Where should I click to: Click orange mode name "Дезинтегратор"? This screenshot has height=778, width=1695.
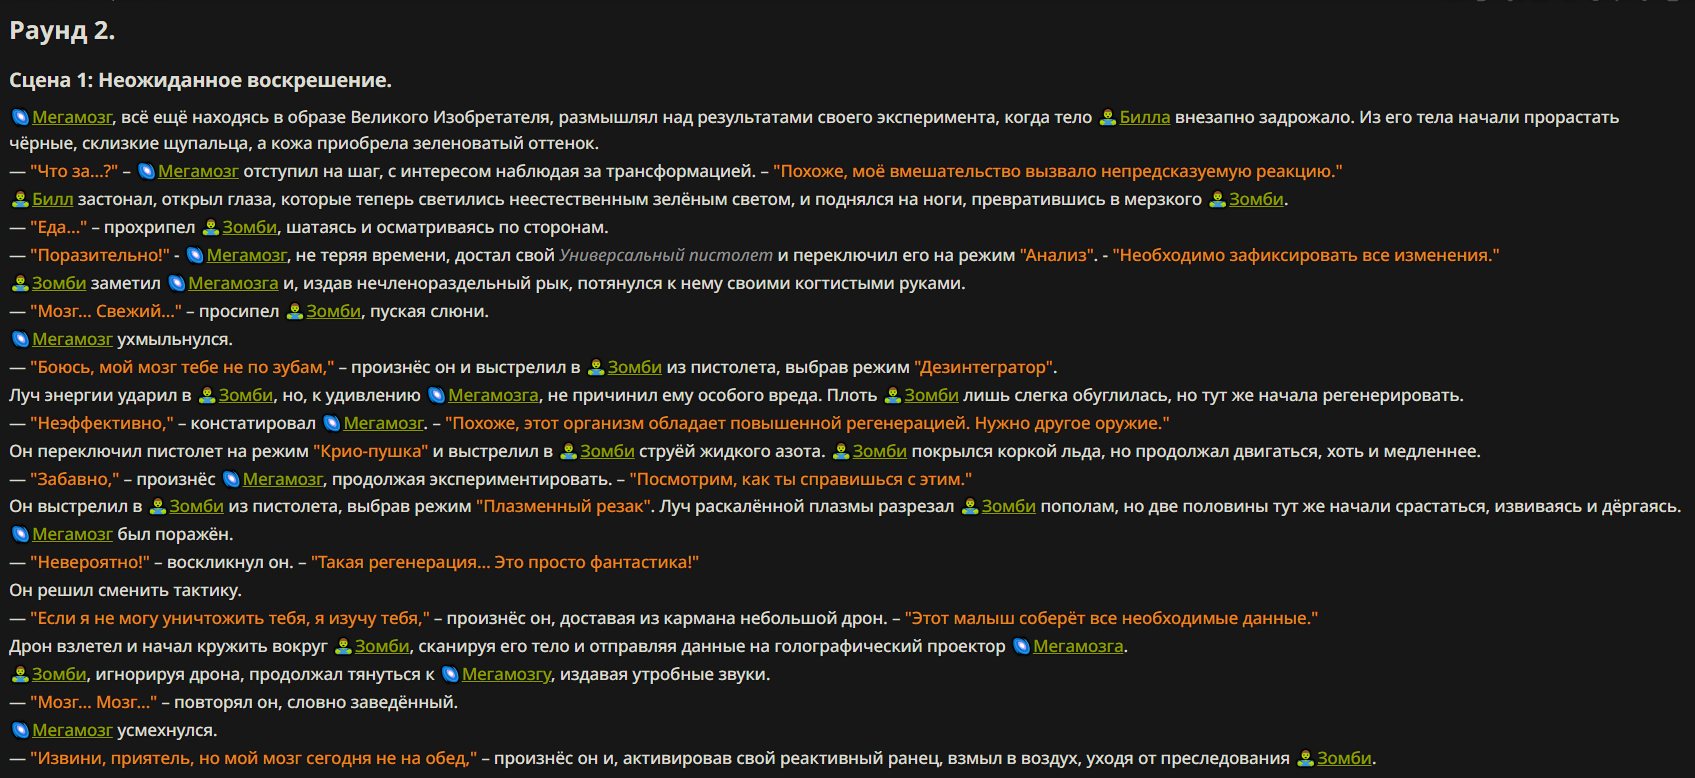pos(984,367)
